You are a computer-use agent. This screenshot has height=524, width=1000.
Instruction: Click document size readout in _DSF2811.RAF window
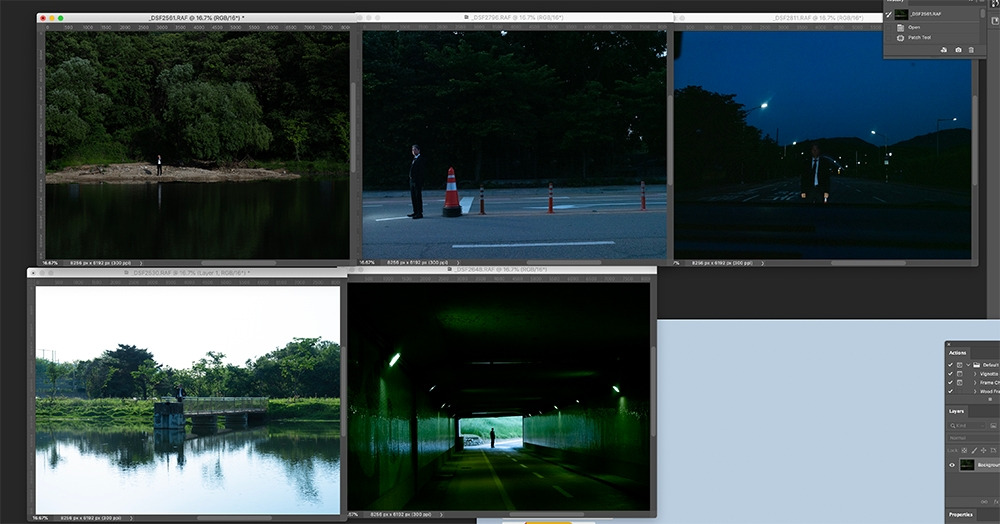click(722, 263)
